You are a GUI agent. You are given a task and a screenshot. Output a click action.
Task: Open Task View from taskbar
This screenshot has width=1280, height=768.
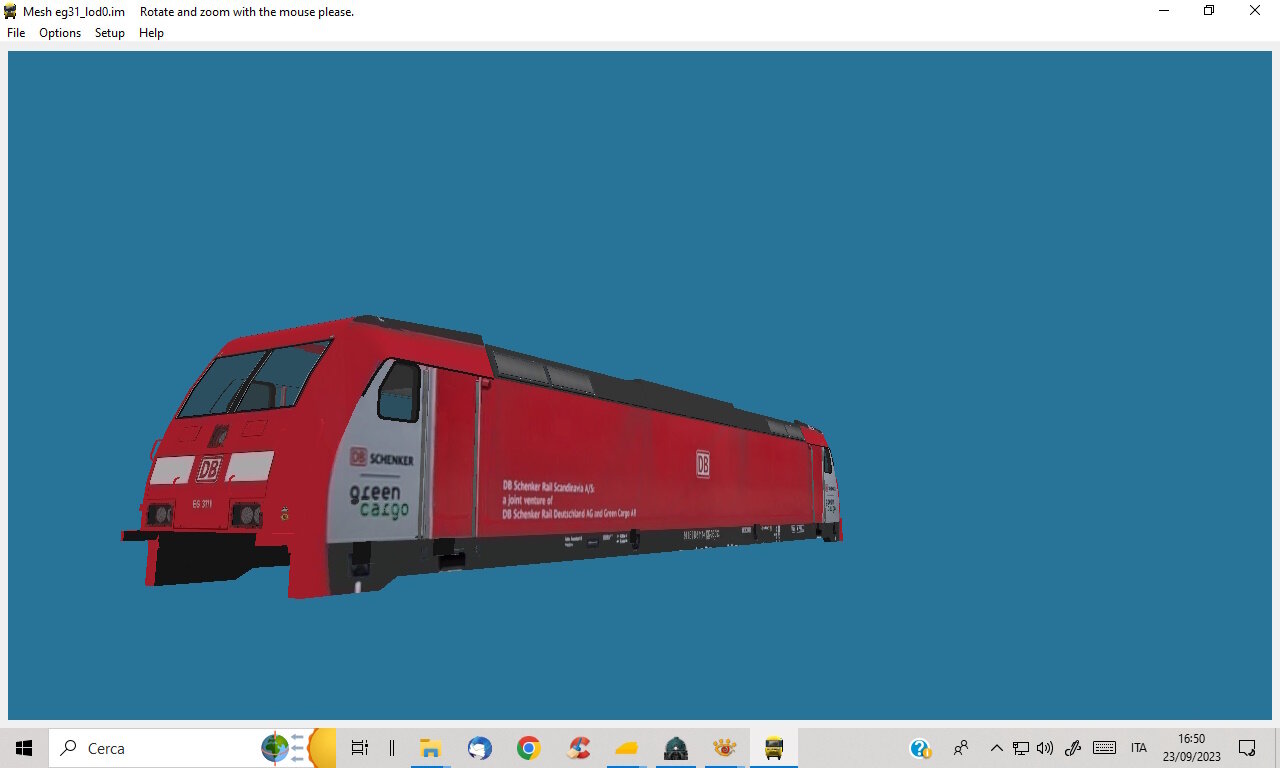pos(360,748)
